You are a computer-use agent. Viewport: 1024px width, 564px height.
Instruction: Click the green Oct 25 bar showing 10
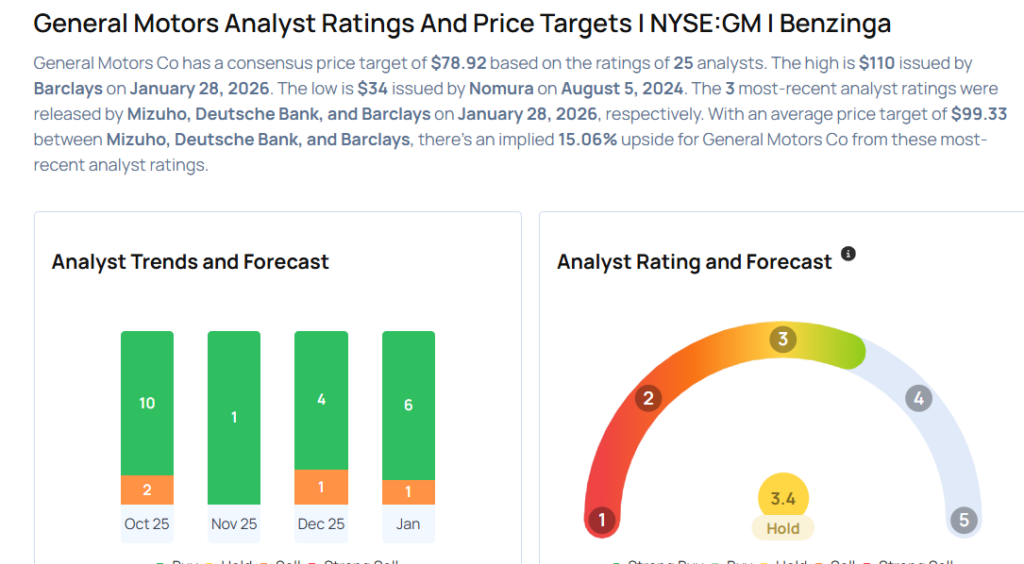pos(147,403)
